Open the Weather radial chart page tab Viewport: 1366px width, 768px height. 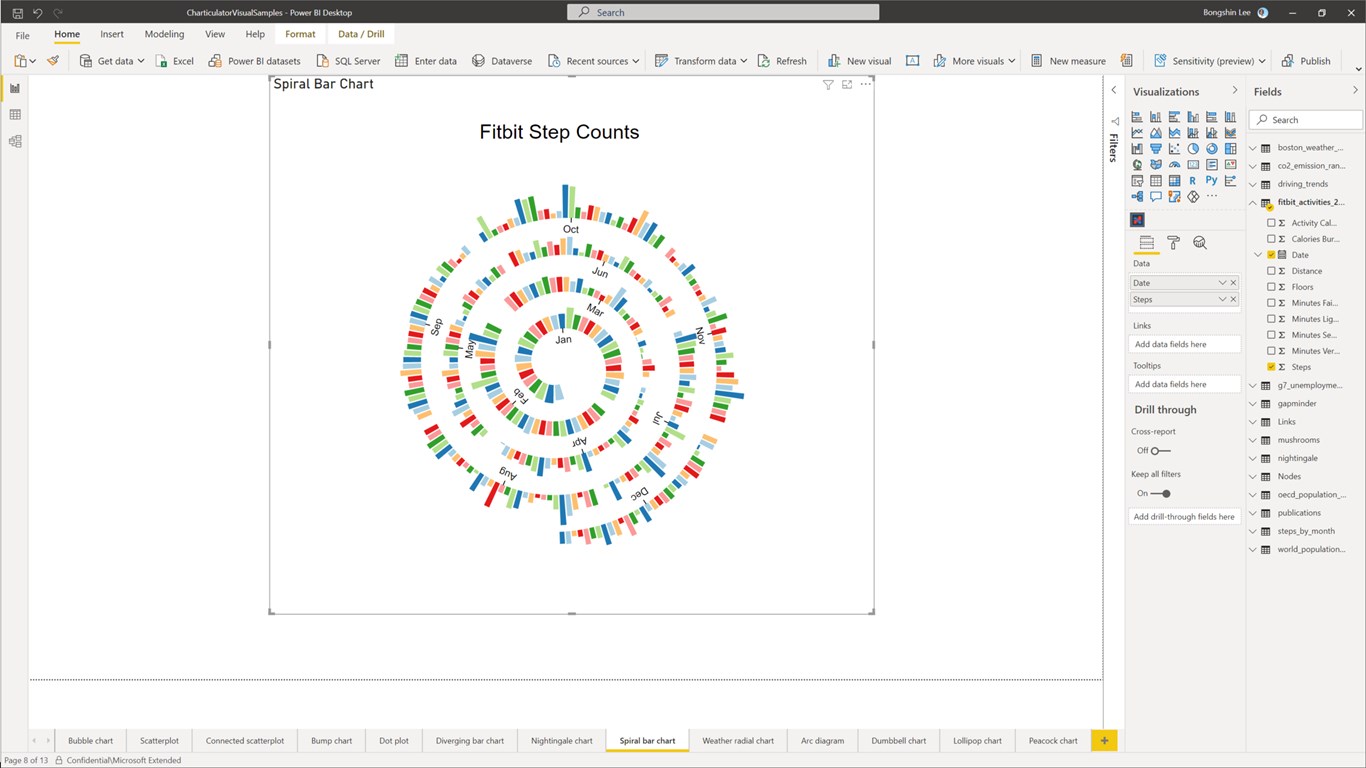point(738,740)
